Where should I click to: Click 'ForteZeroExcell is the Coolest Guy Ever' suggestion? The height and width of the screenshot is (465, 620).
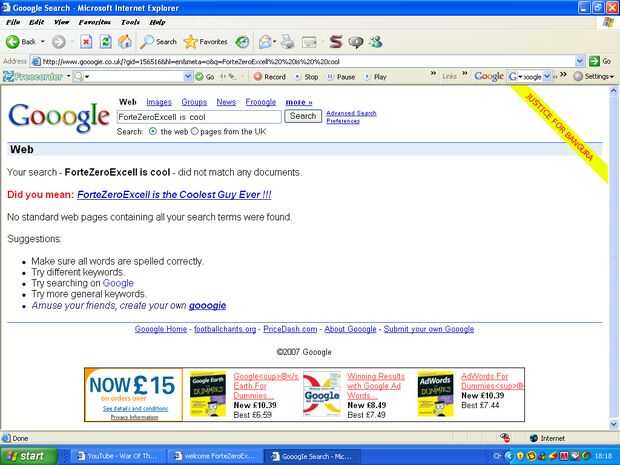coord(174,195)
